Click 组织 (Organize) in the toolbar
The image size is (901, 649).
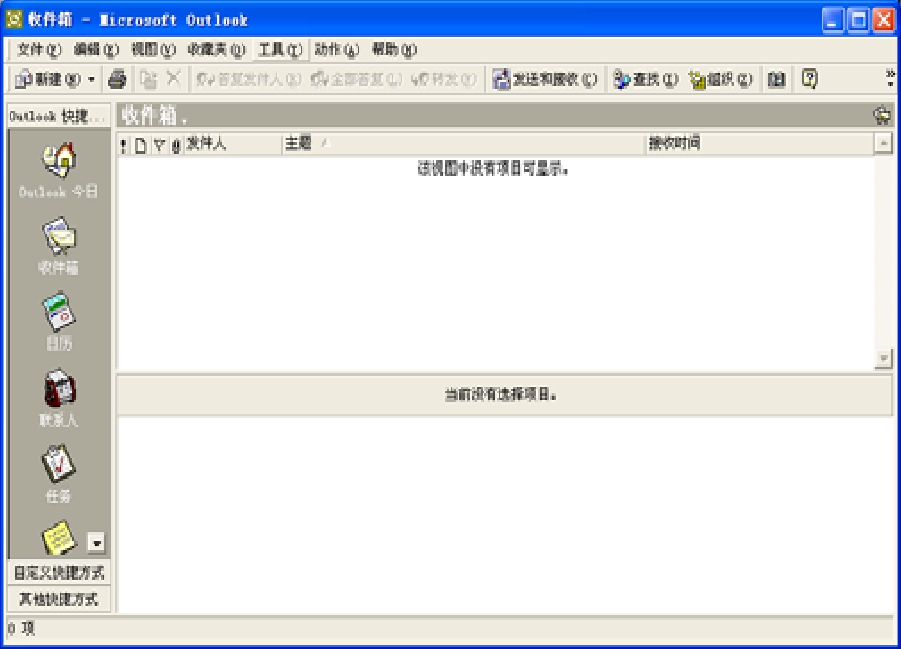coord(721,79)
